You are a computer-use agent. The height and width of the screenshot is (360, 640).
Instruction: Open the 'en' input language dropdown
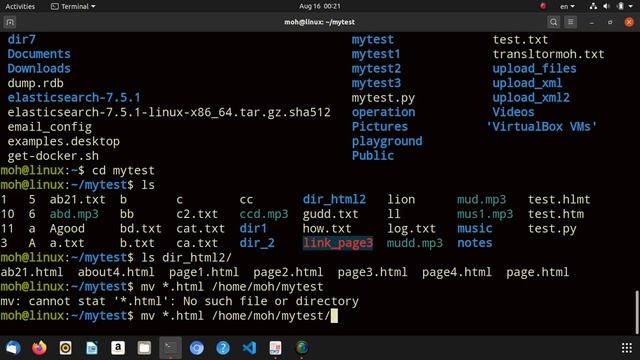tap(567, 6)
